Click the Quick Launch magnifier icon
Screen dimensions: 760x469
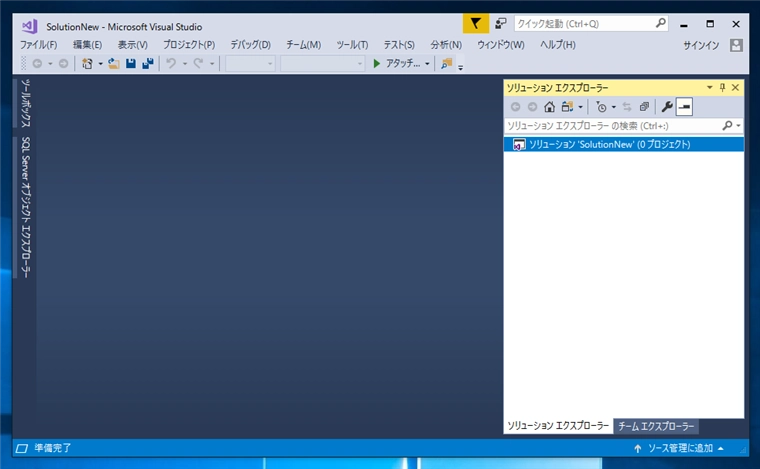coord(661,23)
